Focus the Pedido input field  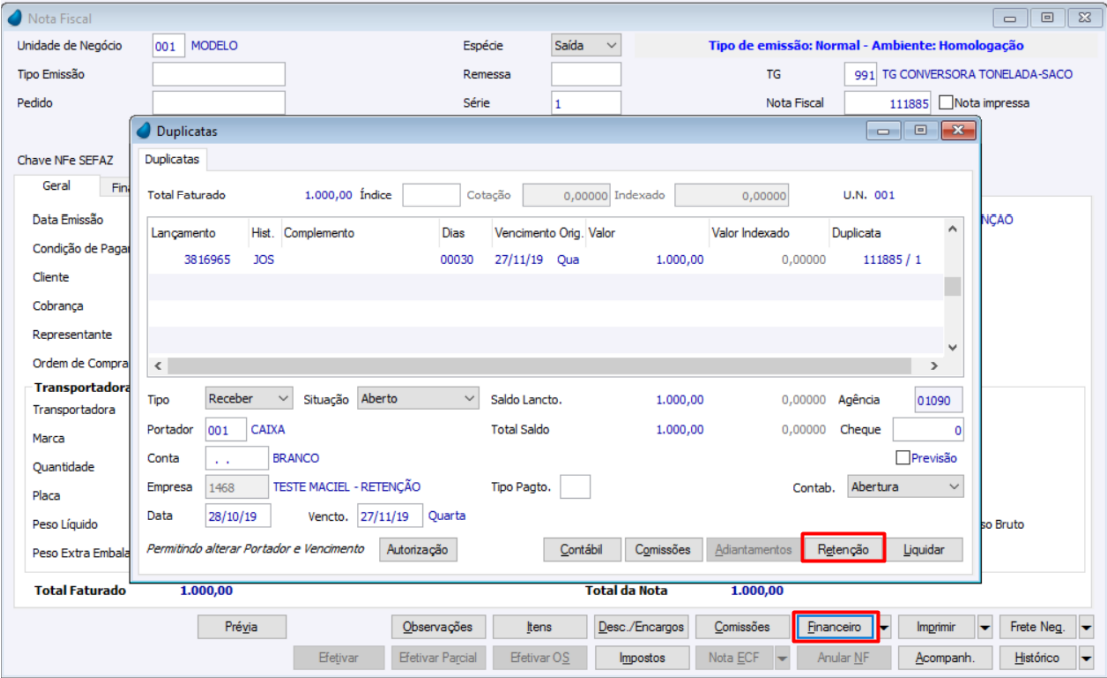(x=219, y=103)
